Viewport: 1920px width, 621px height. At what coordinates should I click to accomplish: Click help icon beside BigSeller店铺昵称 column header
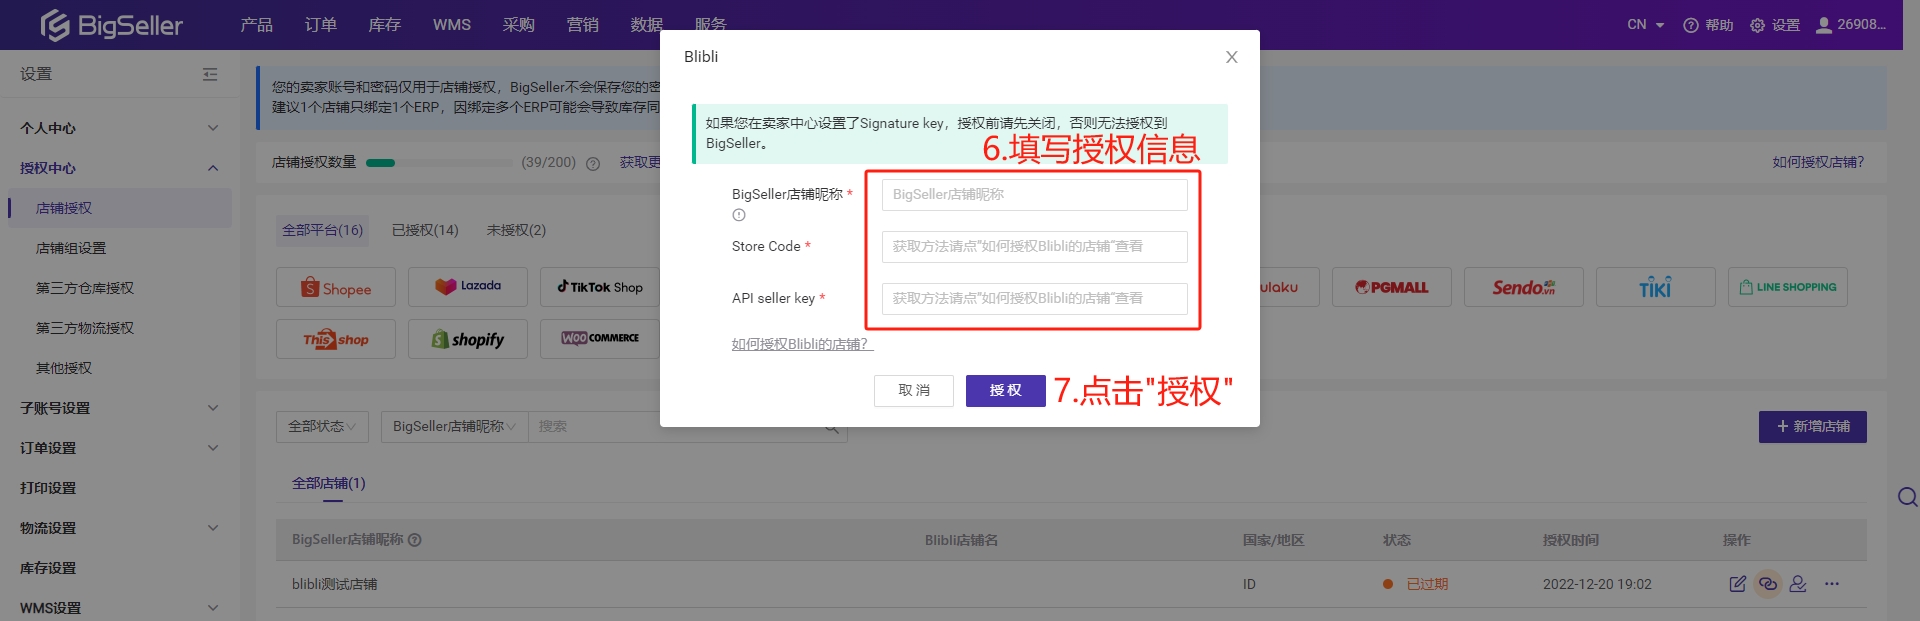(415, 540)
